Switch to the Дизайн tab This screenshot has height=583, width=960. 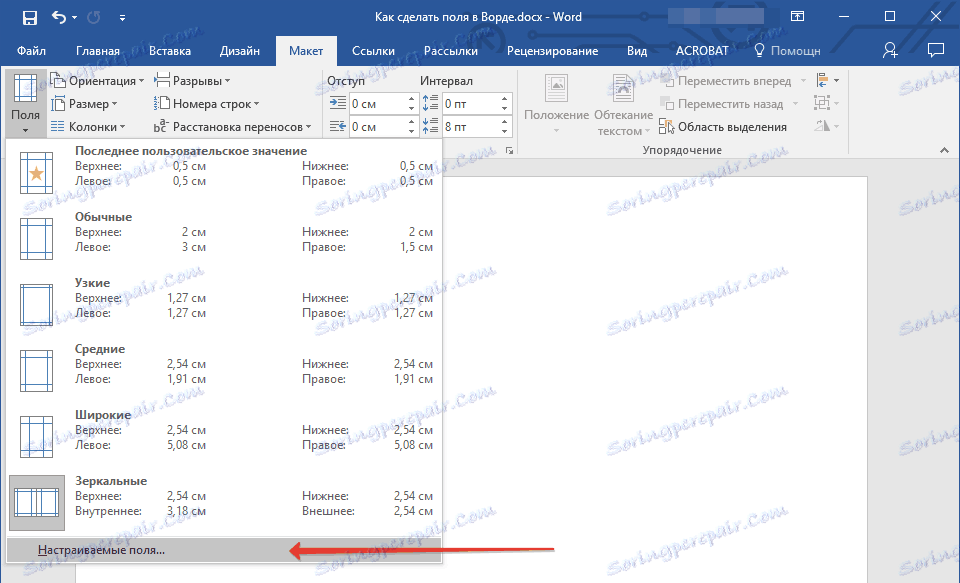pos(240,51)
